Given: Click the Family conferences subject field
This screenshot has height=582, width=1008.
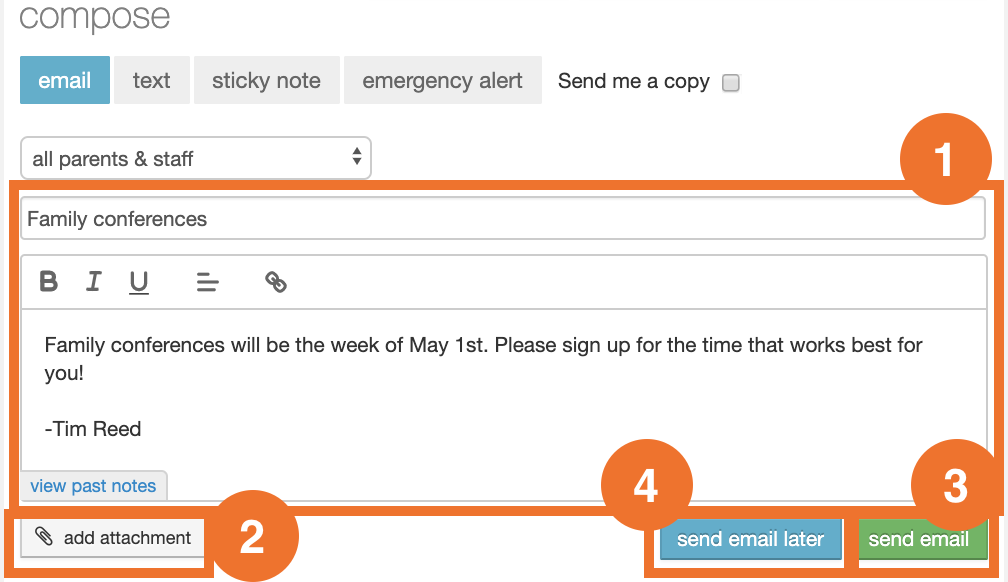Looking at the screenshot, I should click(500, 217).
